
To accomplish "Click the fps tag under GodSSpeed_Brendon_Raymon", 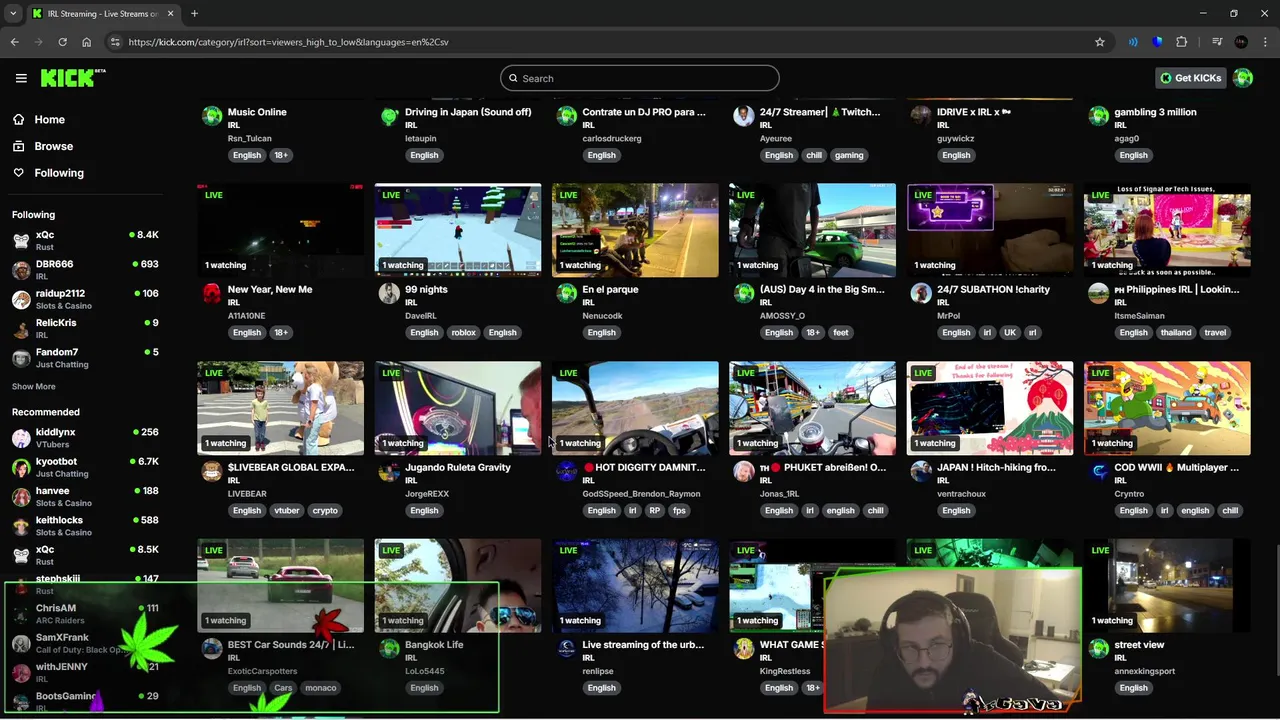I will (679, 511).
